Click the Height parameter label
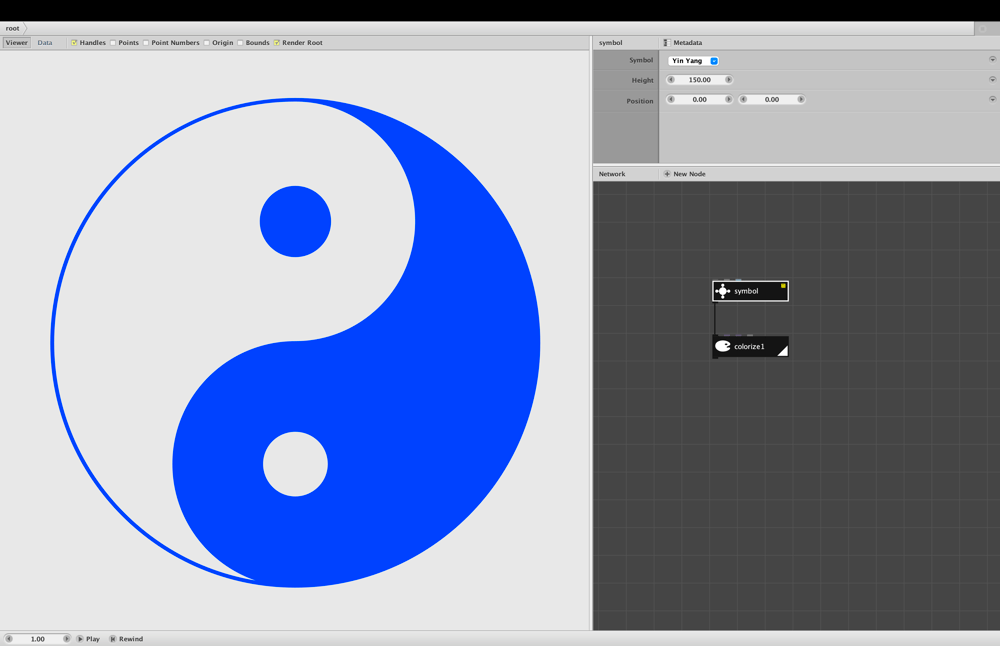The image size is (1000, 646). pyautogui.click(x=642, y=80)
